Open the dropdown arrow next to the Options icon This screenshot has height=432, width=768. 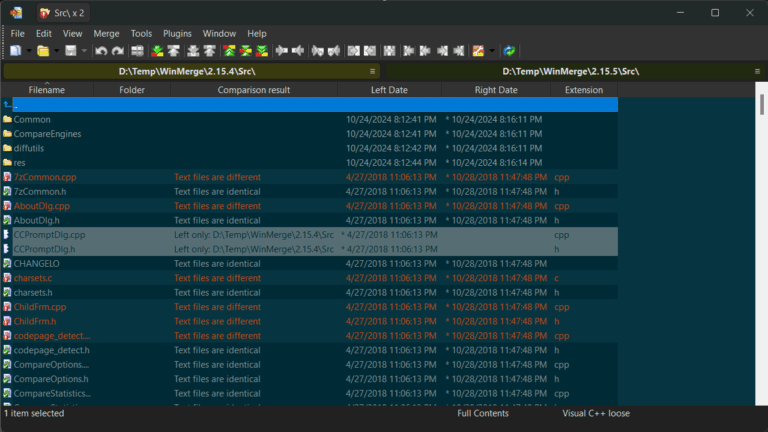point(492,51)
